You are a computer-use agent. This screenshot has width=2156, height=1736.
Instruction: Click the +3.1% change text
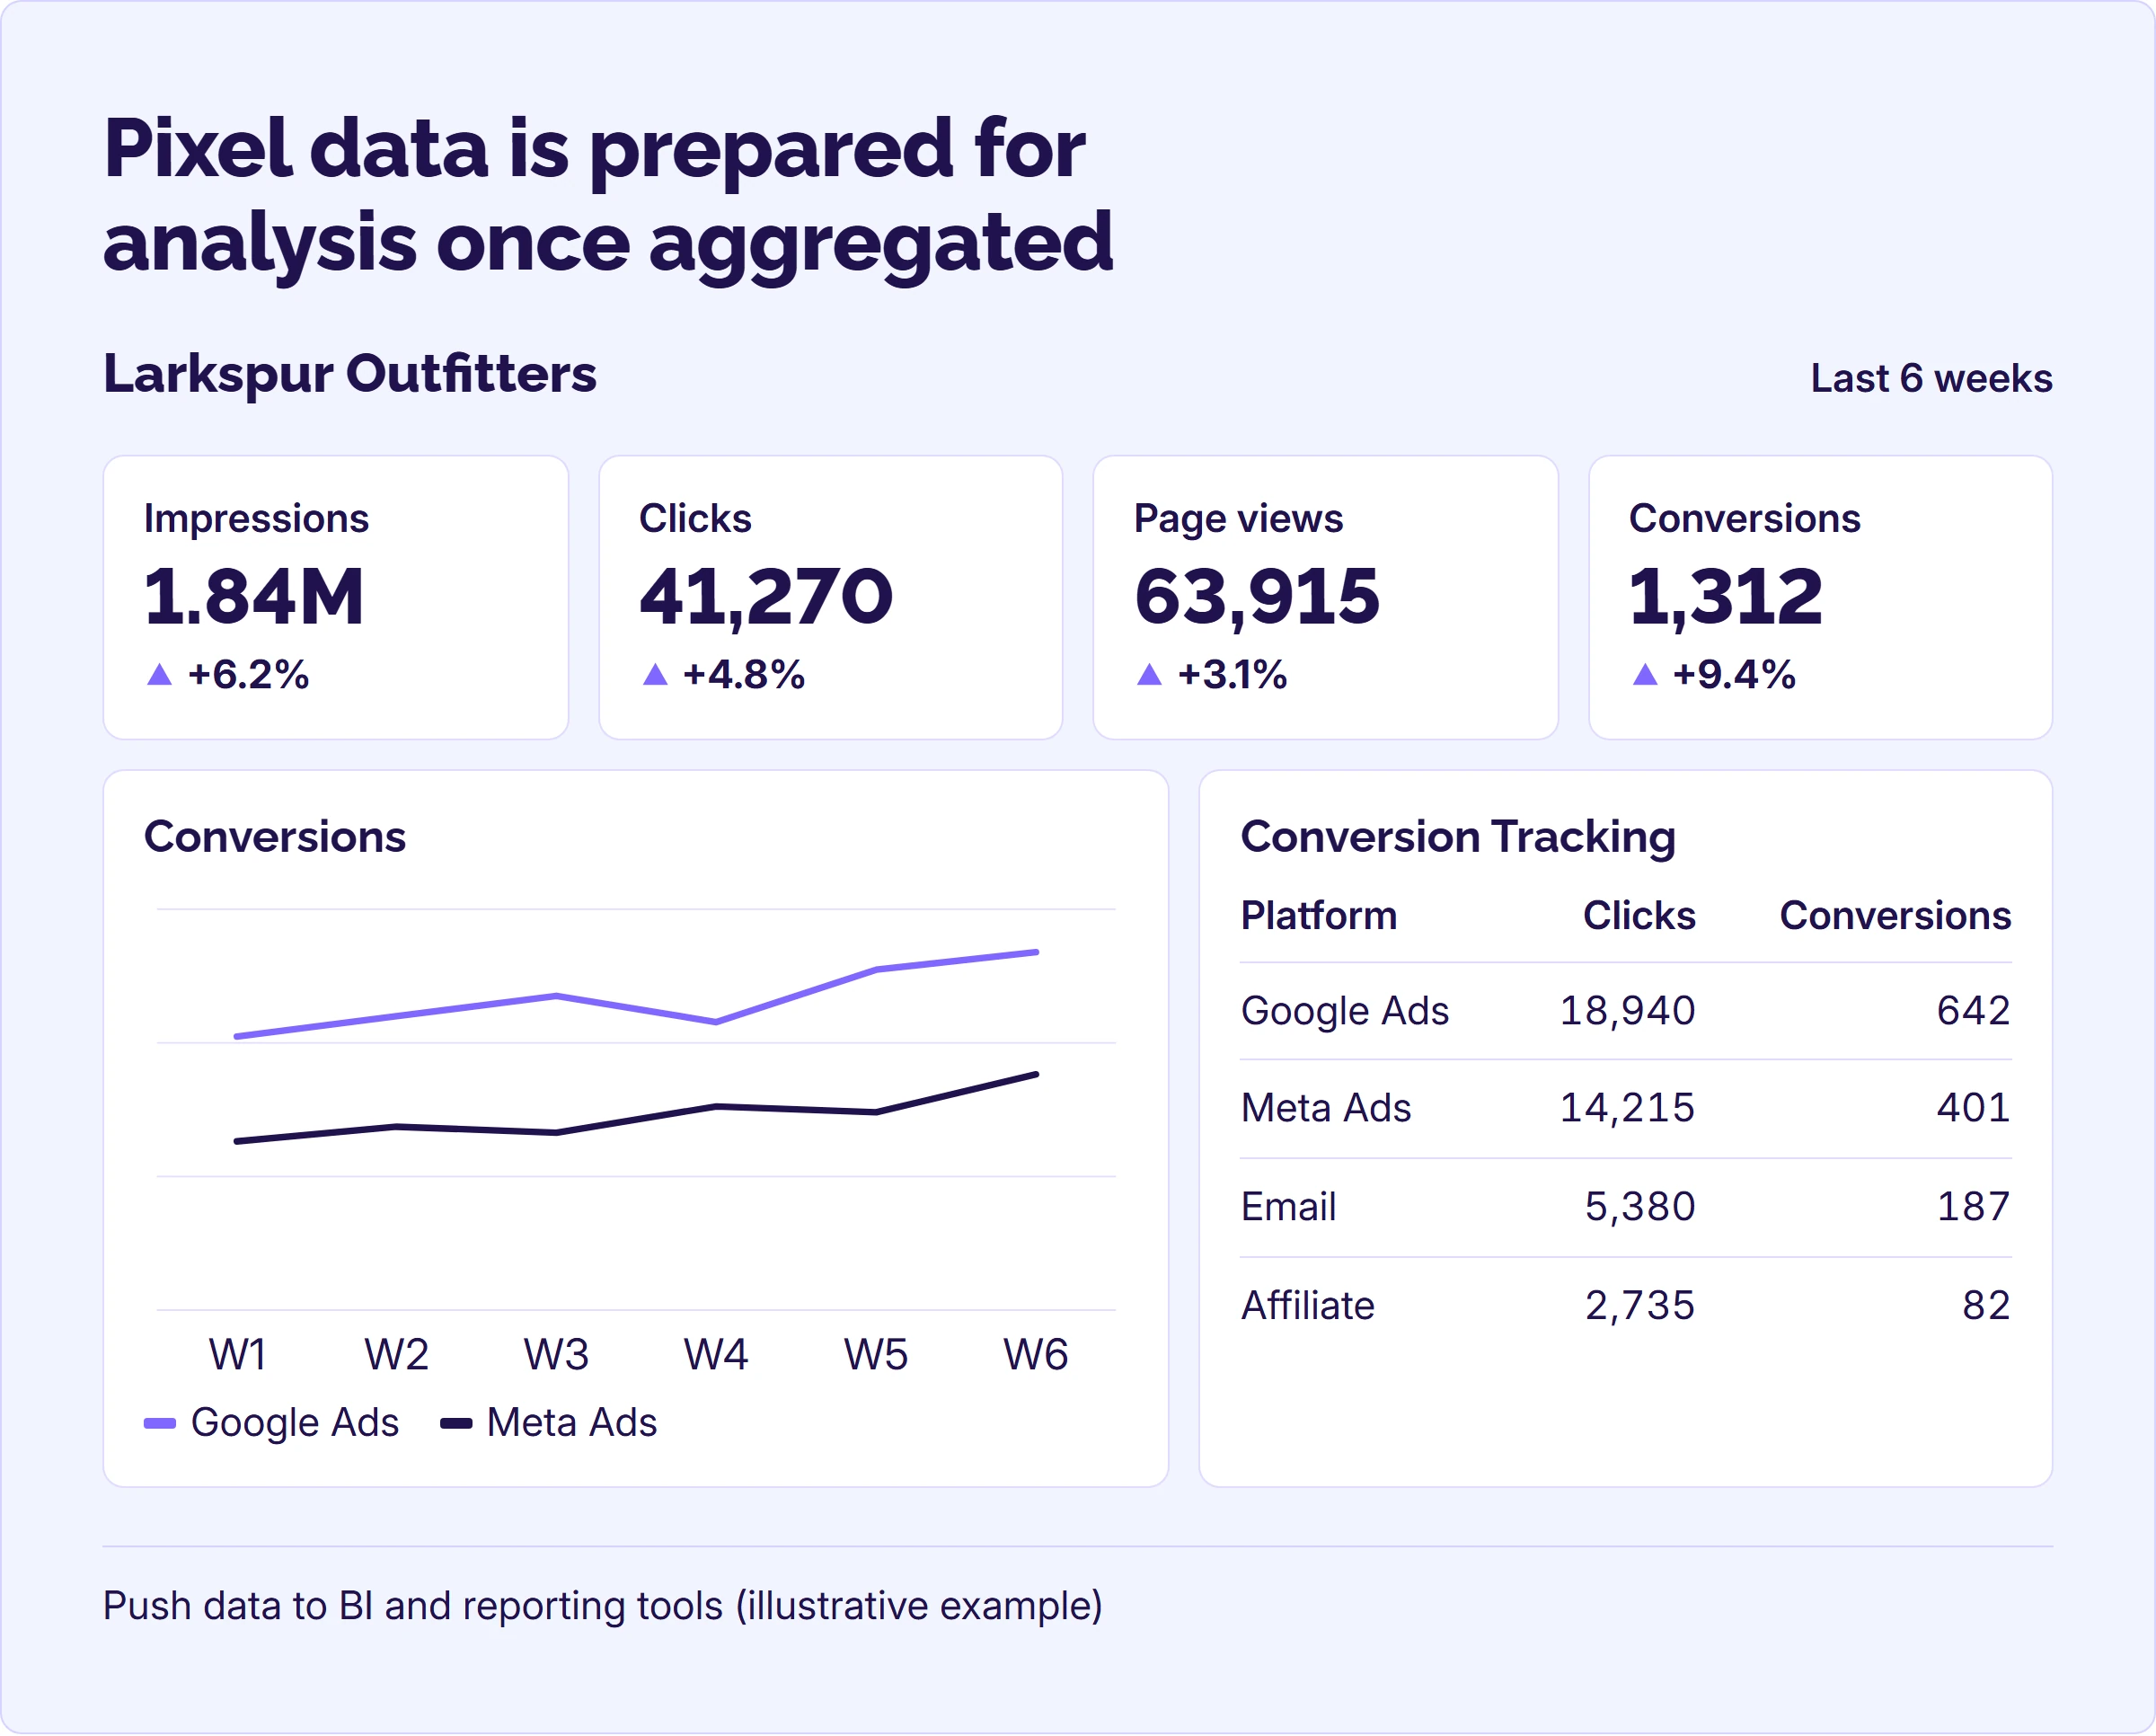pyautogui.click(x=1232, y=675)
